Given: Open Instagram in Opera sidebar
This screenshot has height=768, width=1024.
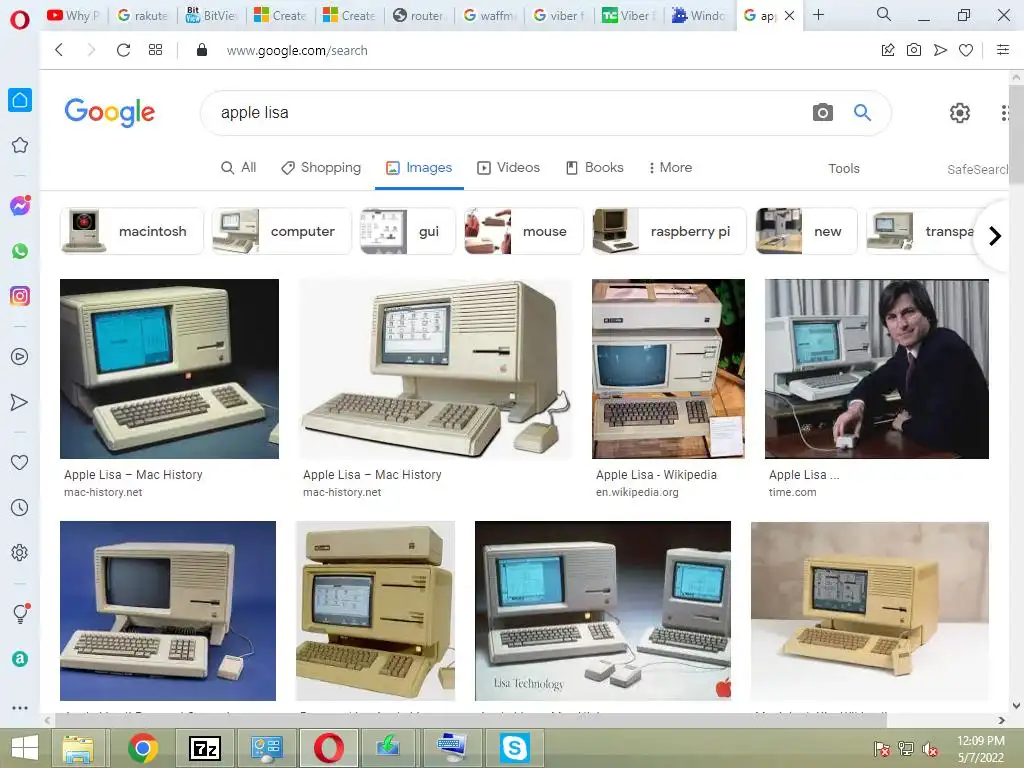Looking at the screenshot, I should click(x=20, y=296).
